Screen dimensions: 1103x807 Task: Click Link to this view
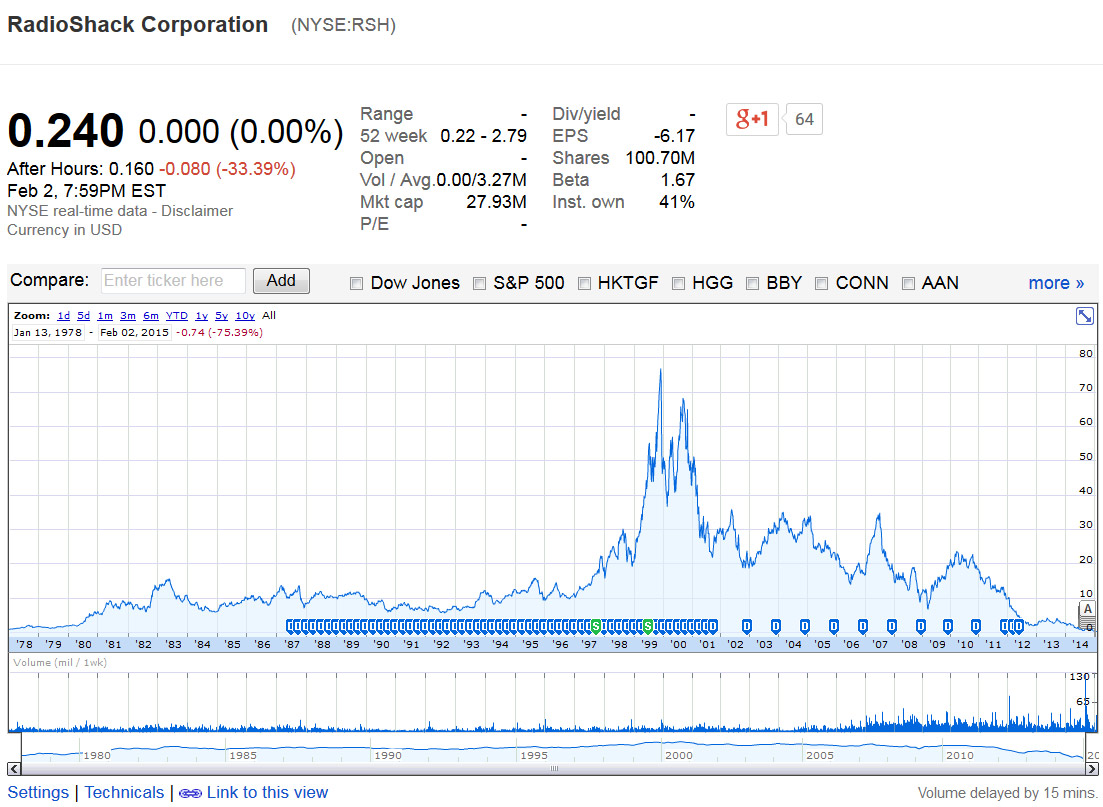[x=267, y=793]
